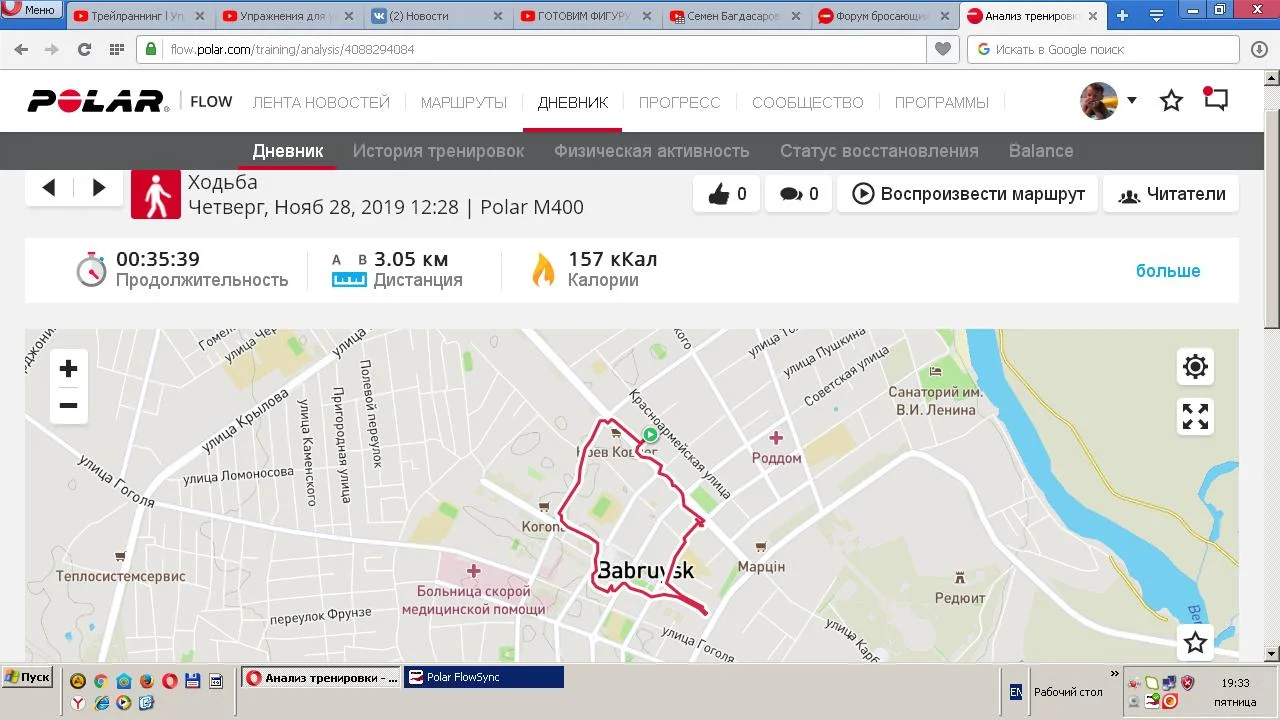This screenshot has height=720, width=1280.
Task: Select the 'История тренировок' sub-tab
Action: click(438, 151)
